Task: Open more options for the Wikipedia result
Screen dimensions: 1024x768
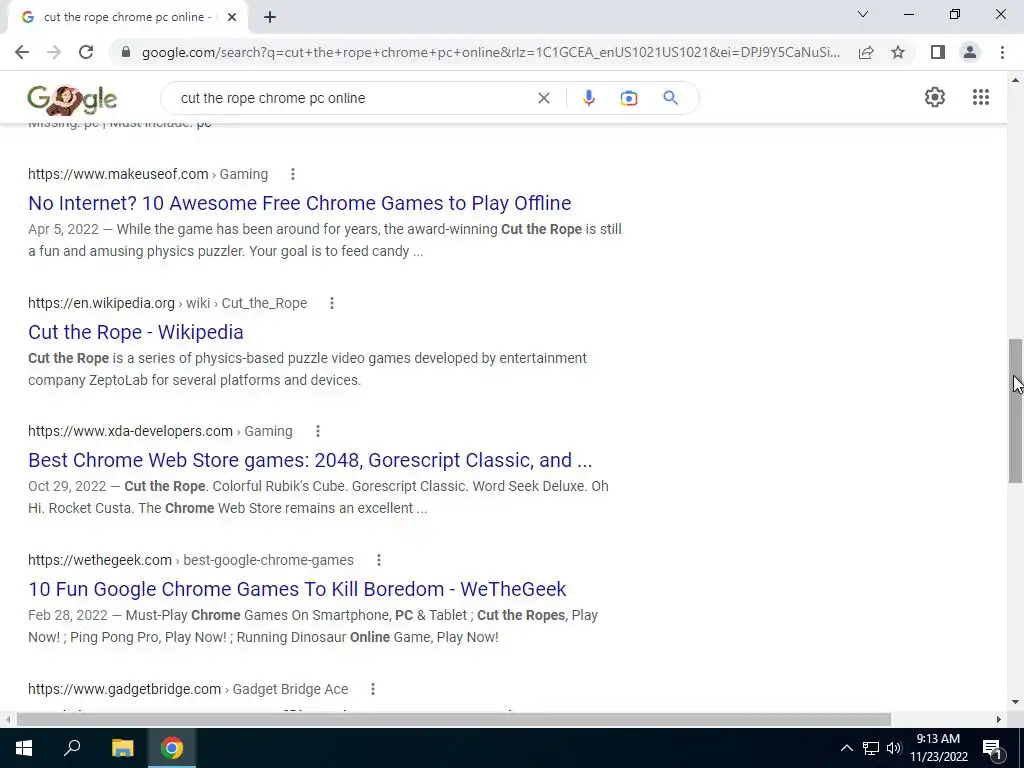Action: pos(332,303)
